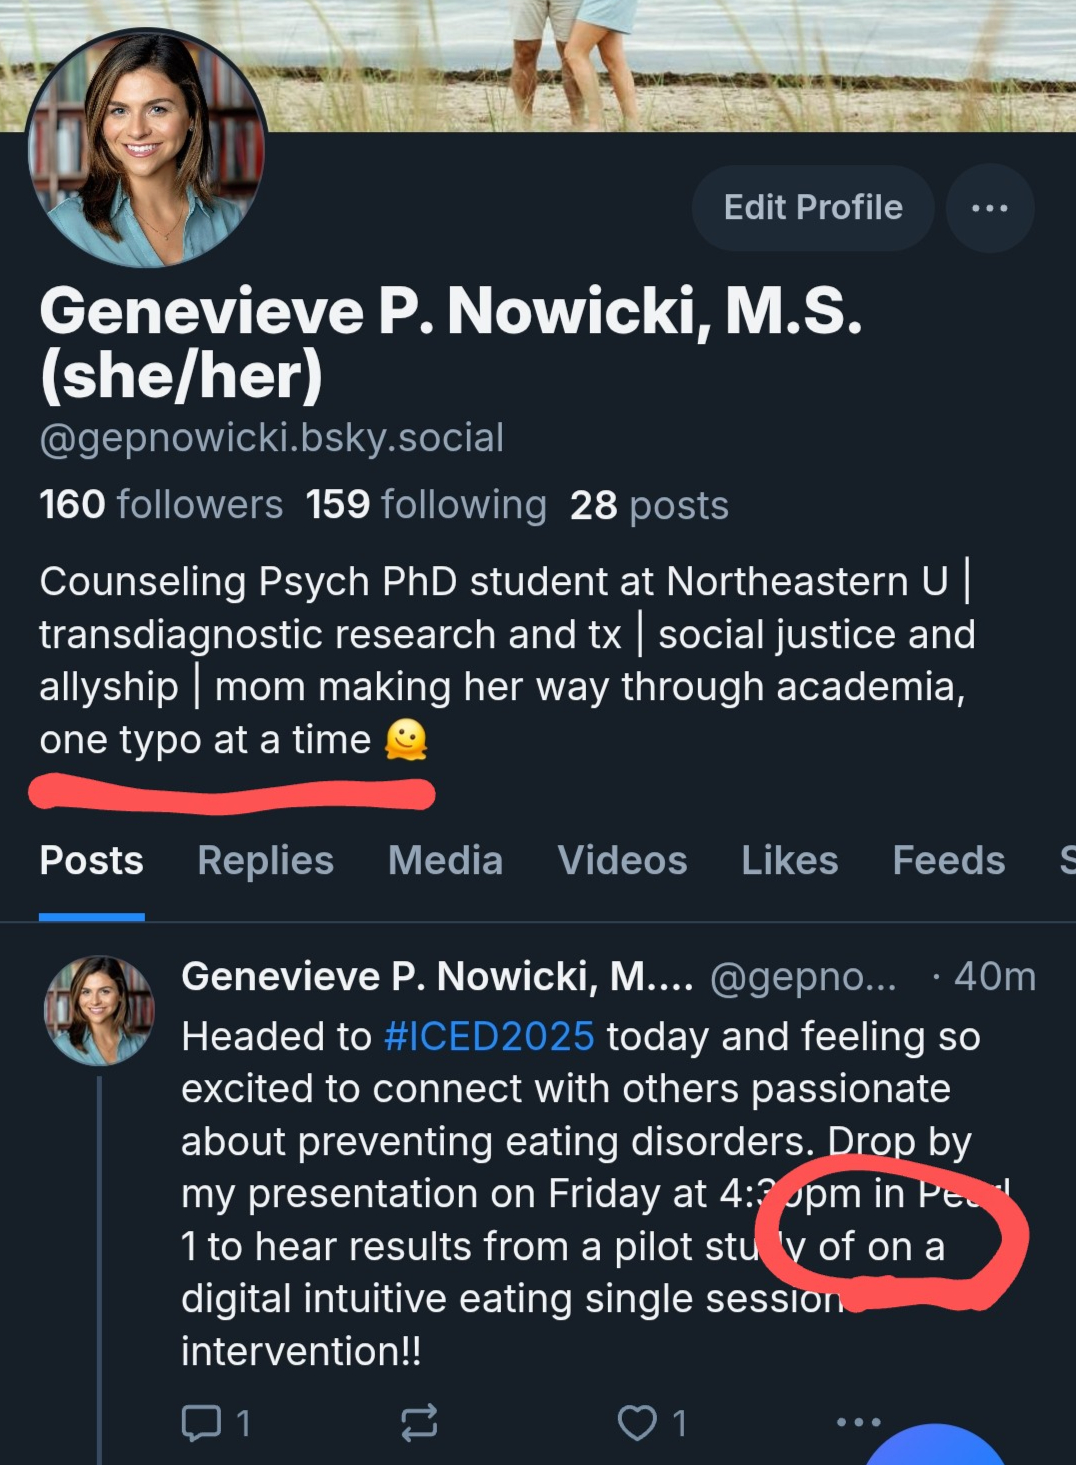Click the blue compose post button
Image resolution: width=1076 pixels, height=1465 pixels.
click(935, 1448)
